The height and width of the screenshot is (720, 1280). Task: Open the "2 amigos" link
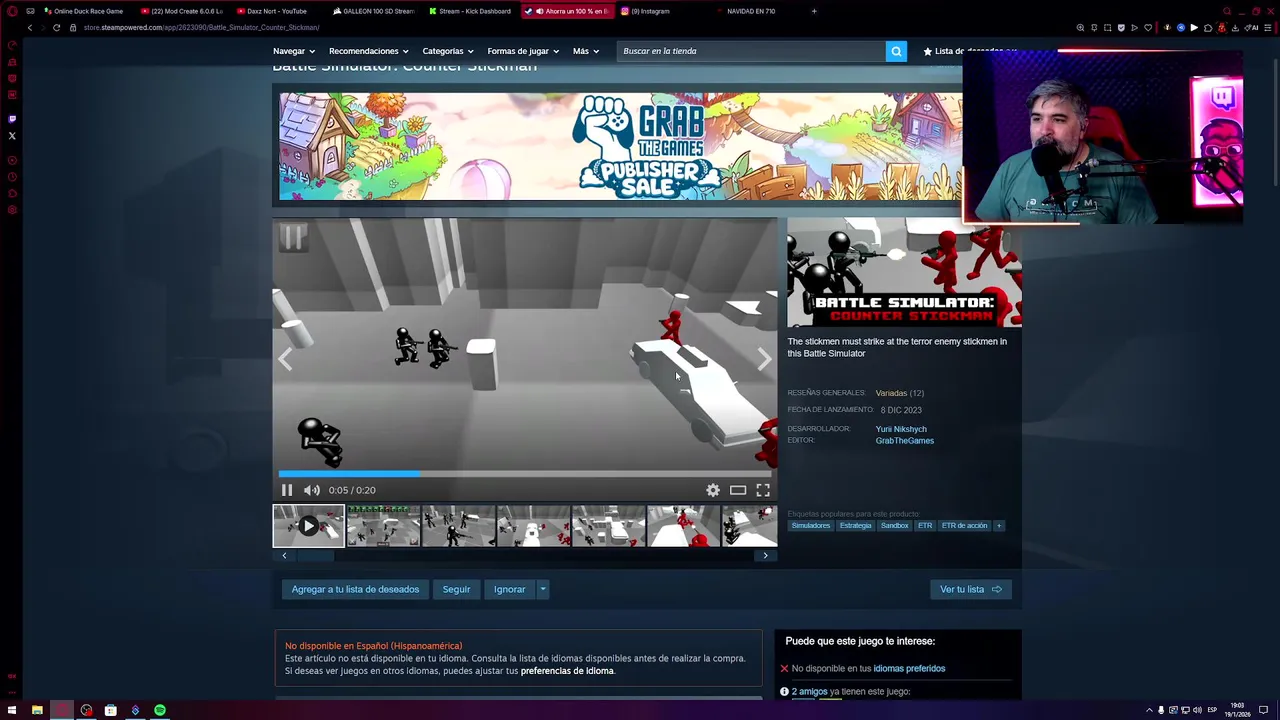[810, 691]
